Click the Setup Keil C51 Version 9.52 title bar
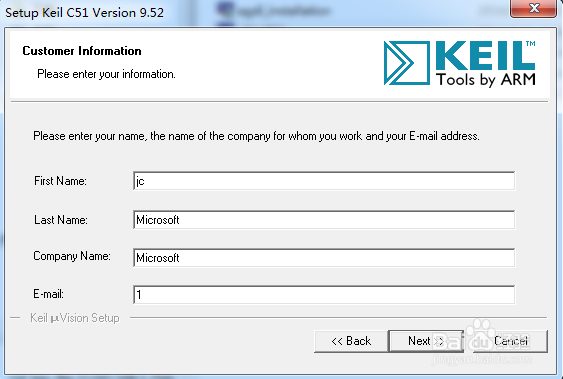Viewport: 563px width, 379px height. click(x=84, y=13)
